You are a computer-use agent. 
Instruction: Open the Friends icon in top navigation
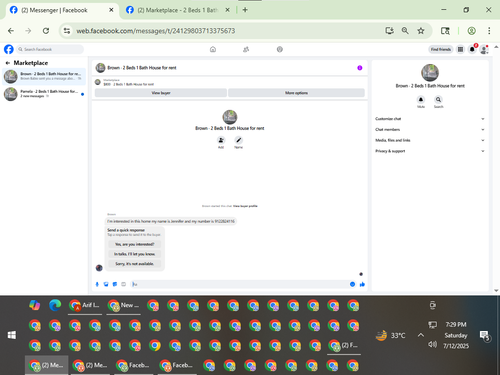[246, 49]
